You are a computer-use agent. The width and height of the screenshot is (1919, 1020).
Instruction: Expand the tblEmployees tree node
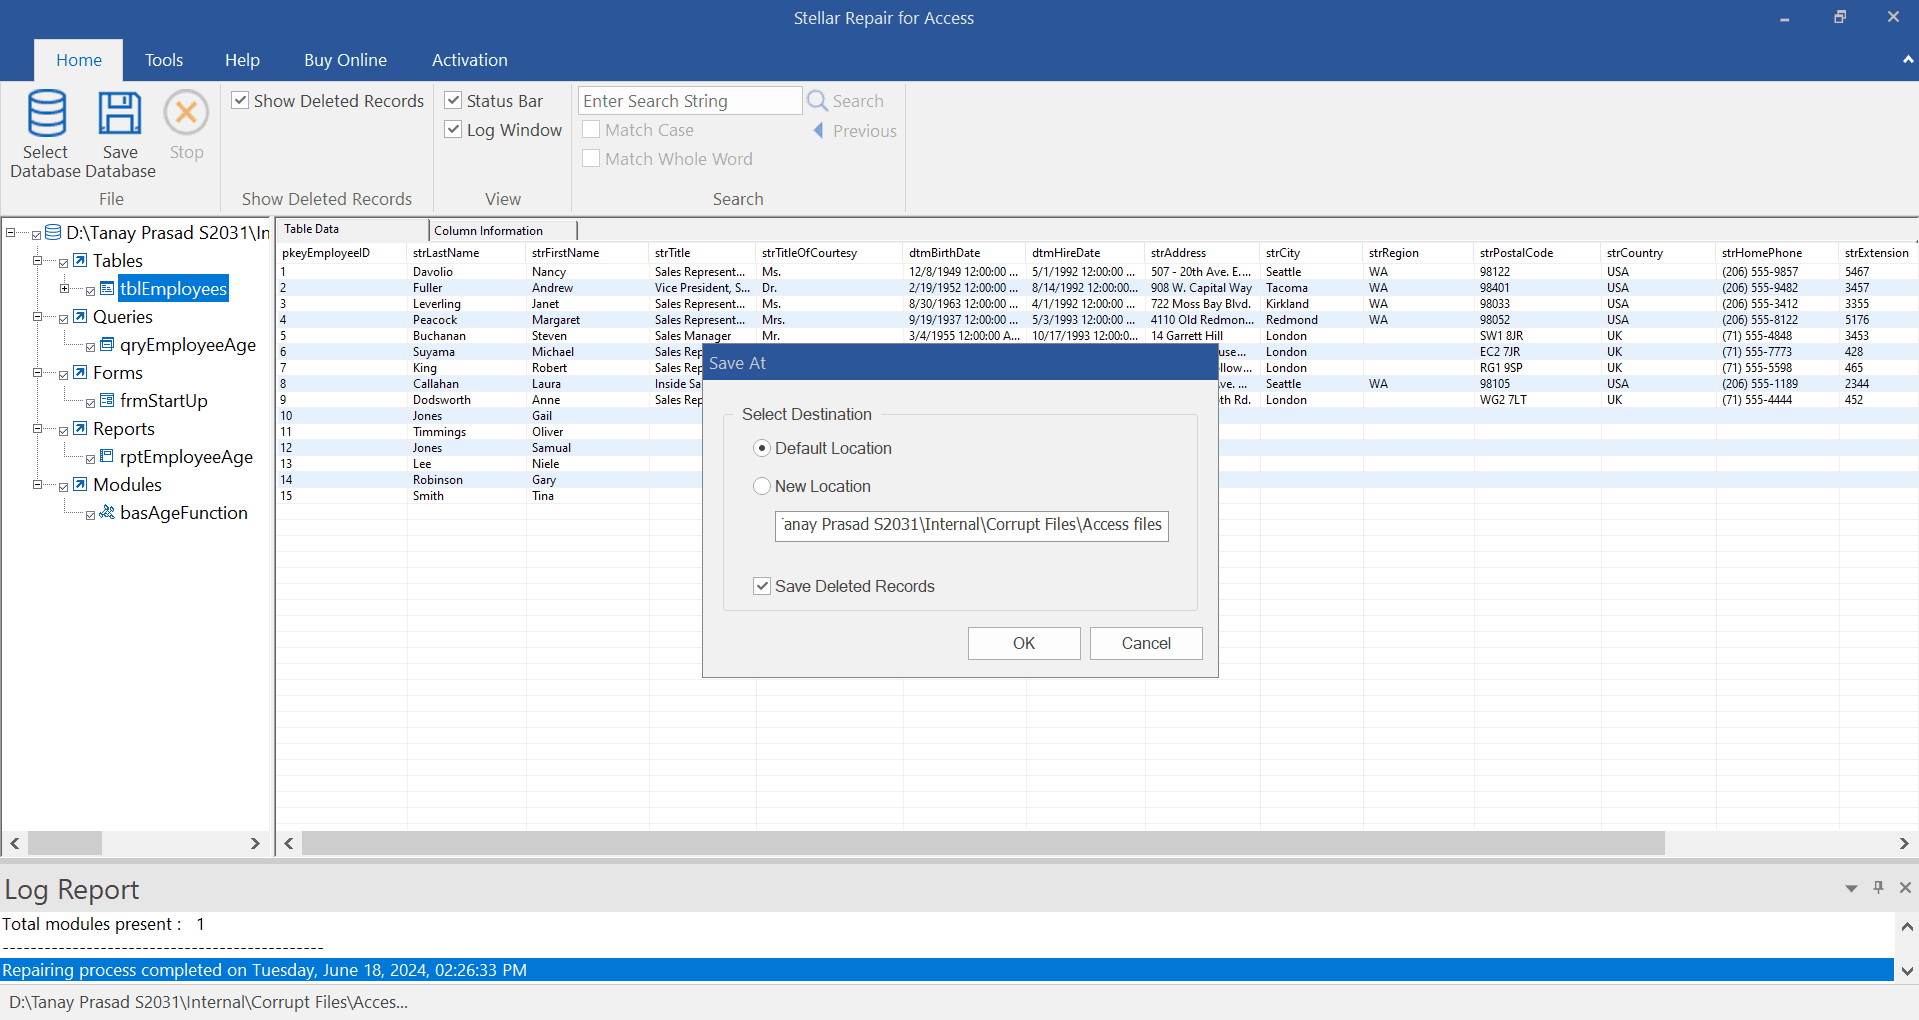(65, 289)
